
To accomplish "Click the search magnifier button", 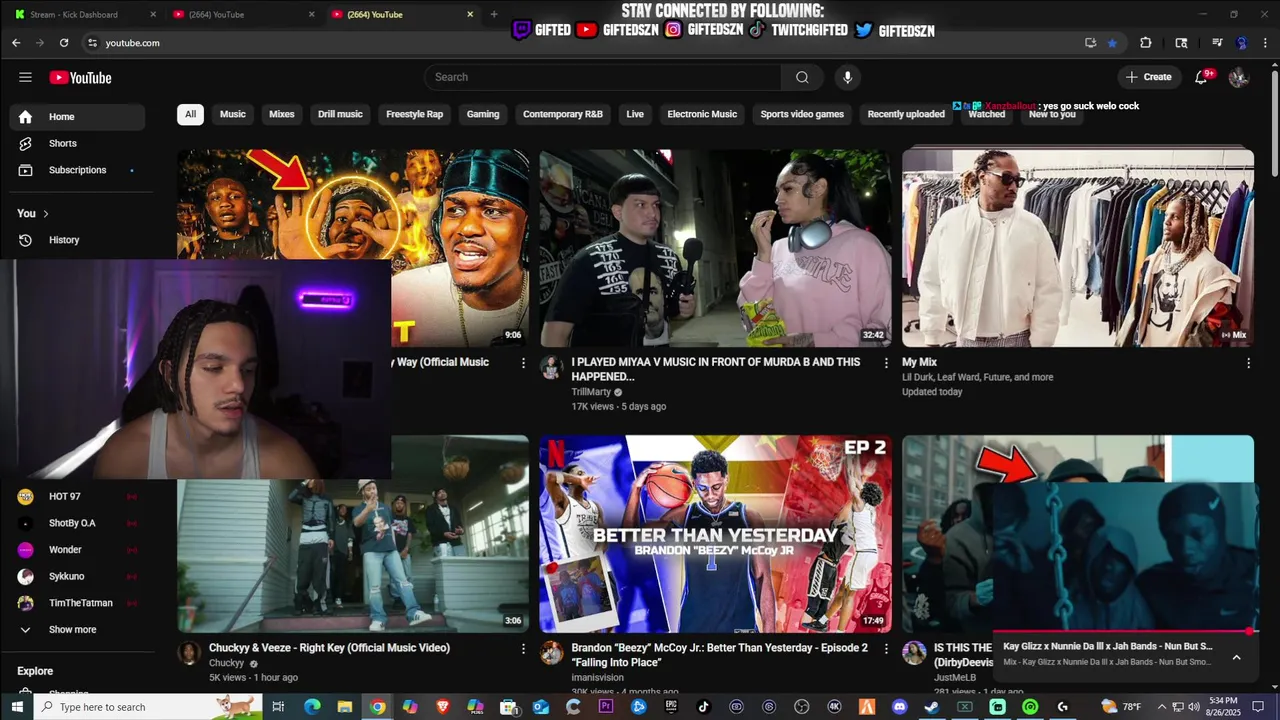I will (x=802, y=77).
